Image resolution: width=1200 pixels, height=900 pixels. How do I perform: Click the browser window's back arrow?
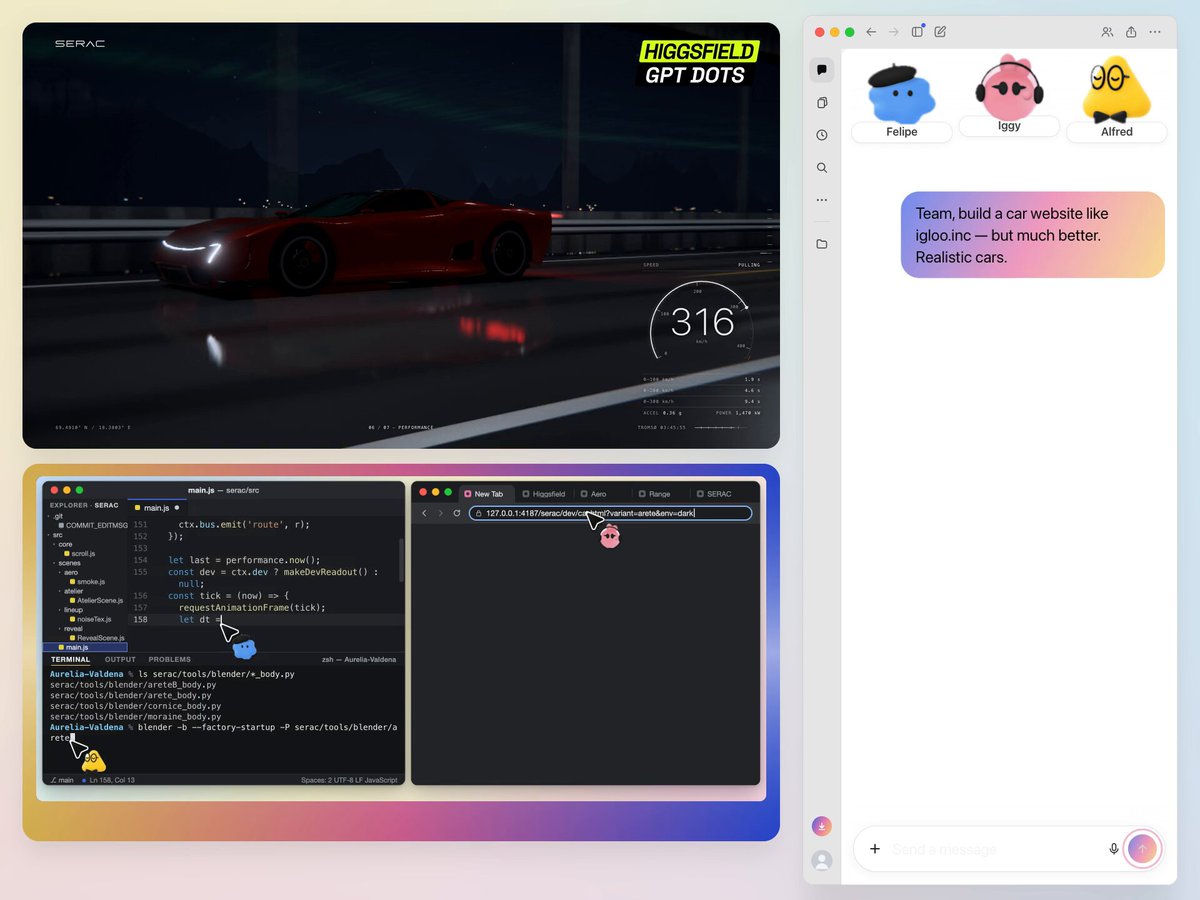[x=424, y=513]
